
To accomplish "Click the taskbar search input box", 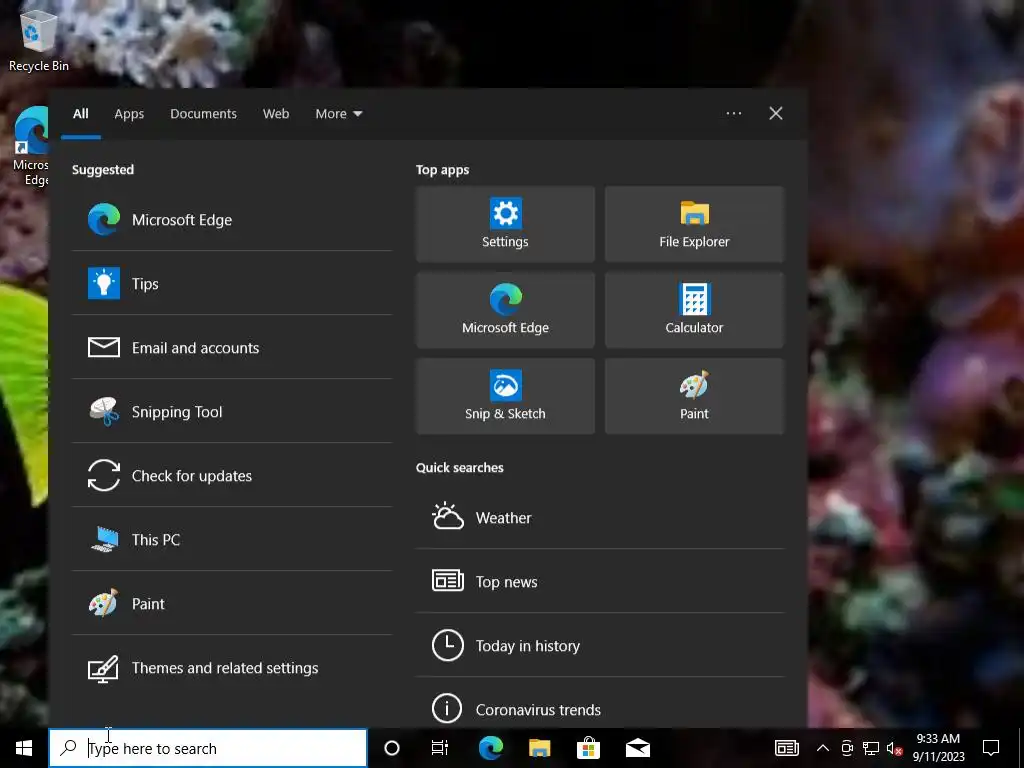I will tap(208, 748).
